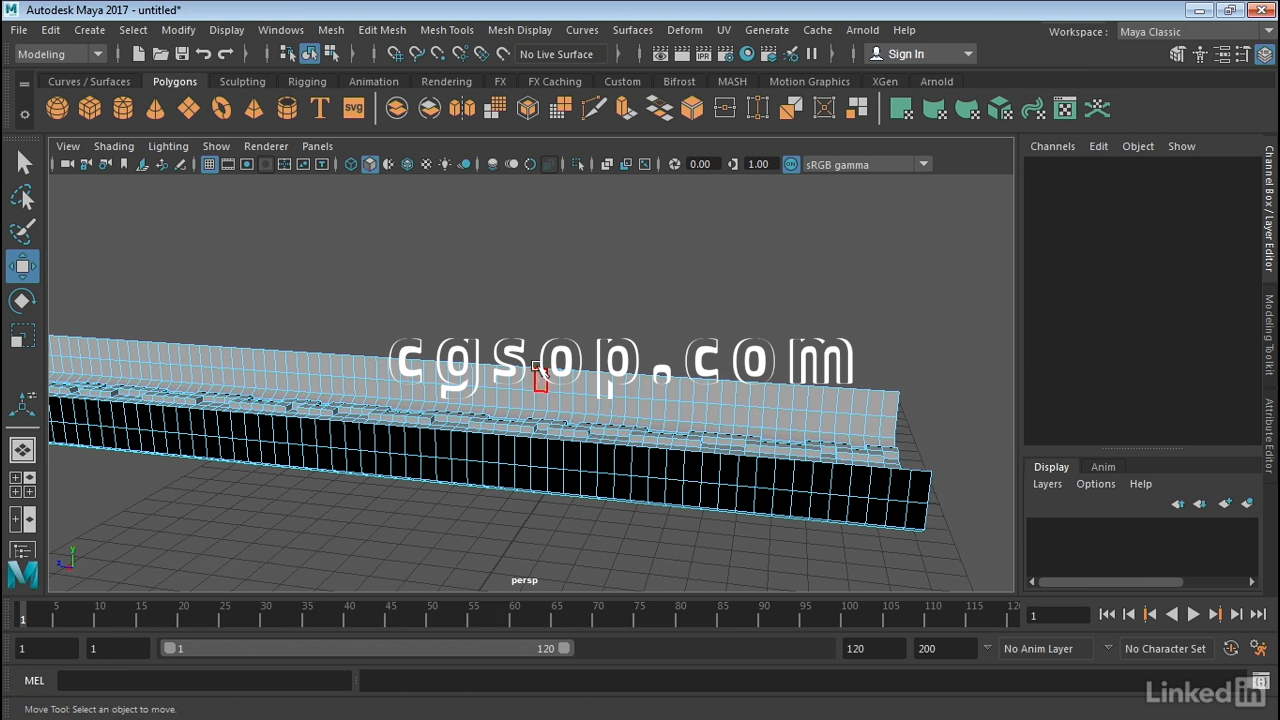
Task: Expand the sRGB gamma view transform dropdown
Action: pyautogui.click(x=923, y=165)
